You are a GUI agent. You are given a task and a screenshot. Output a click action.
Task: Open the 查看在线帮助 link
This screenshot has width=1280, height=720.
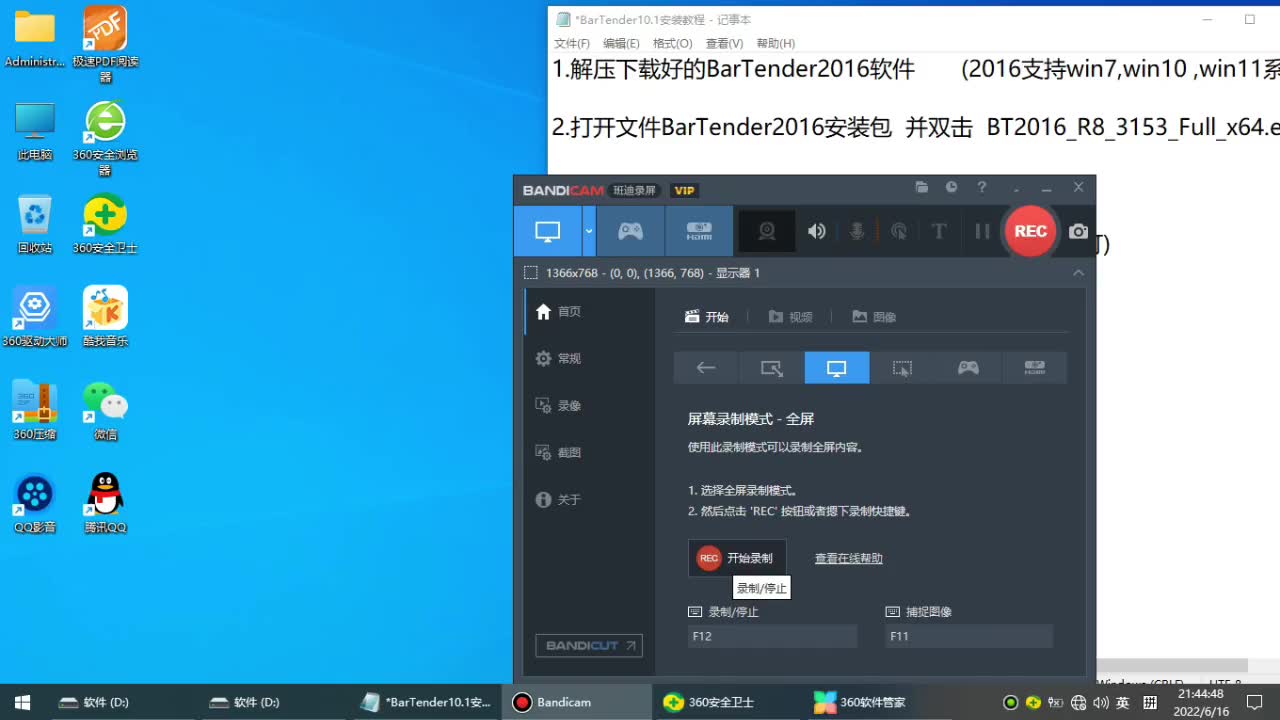pyautogui.click(x=848, y=559)
